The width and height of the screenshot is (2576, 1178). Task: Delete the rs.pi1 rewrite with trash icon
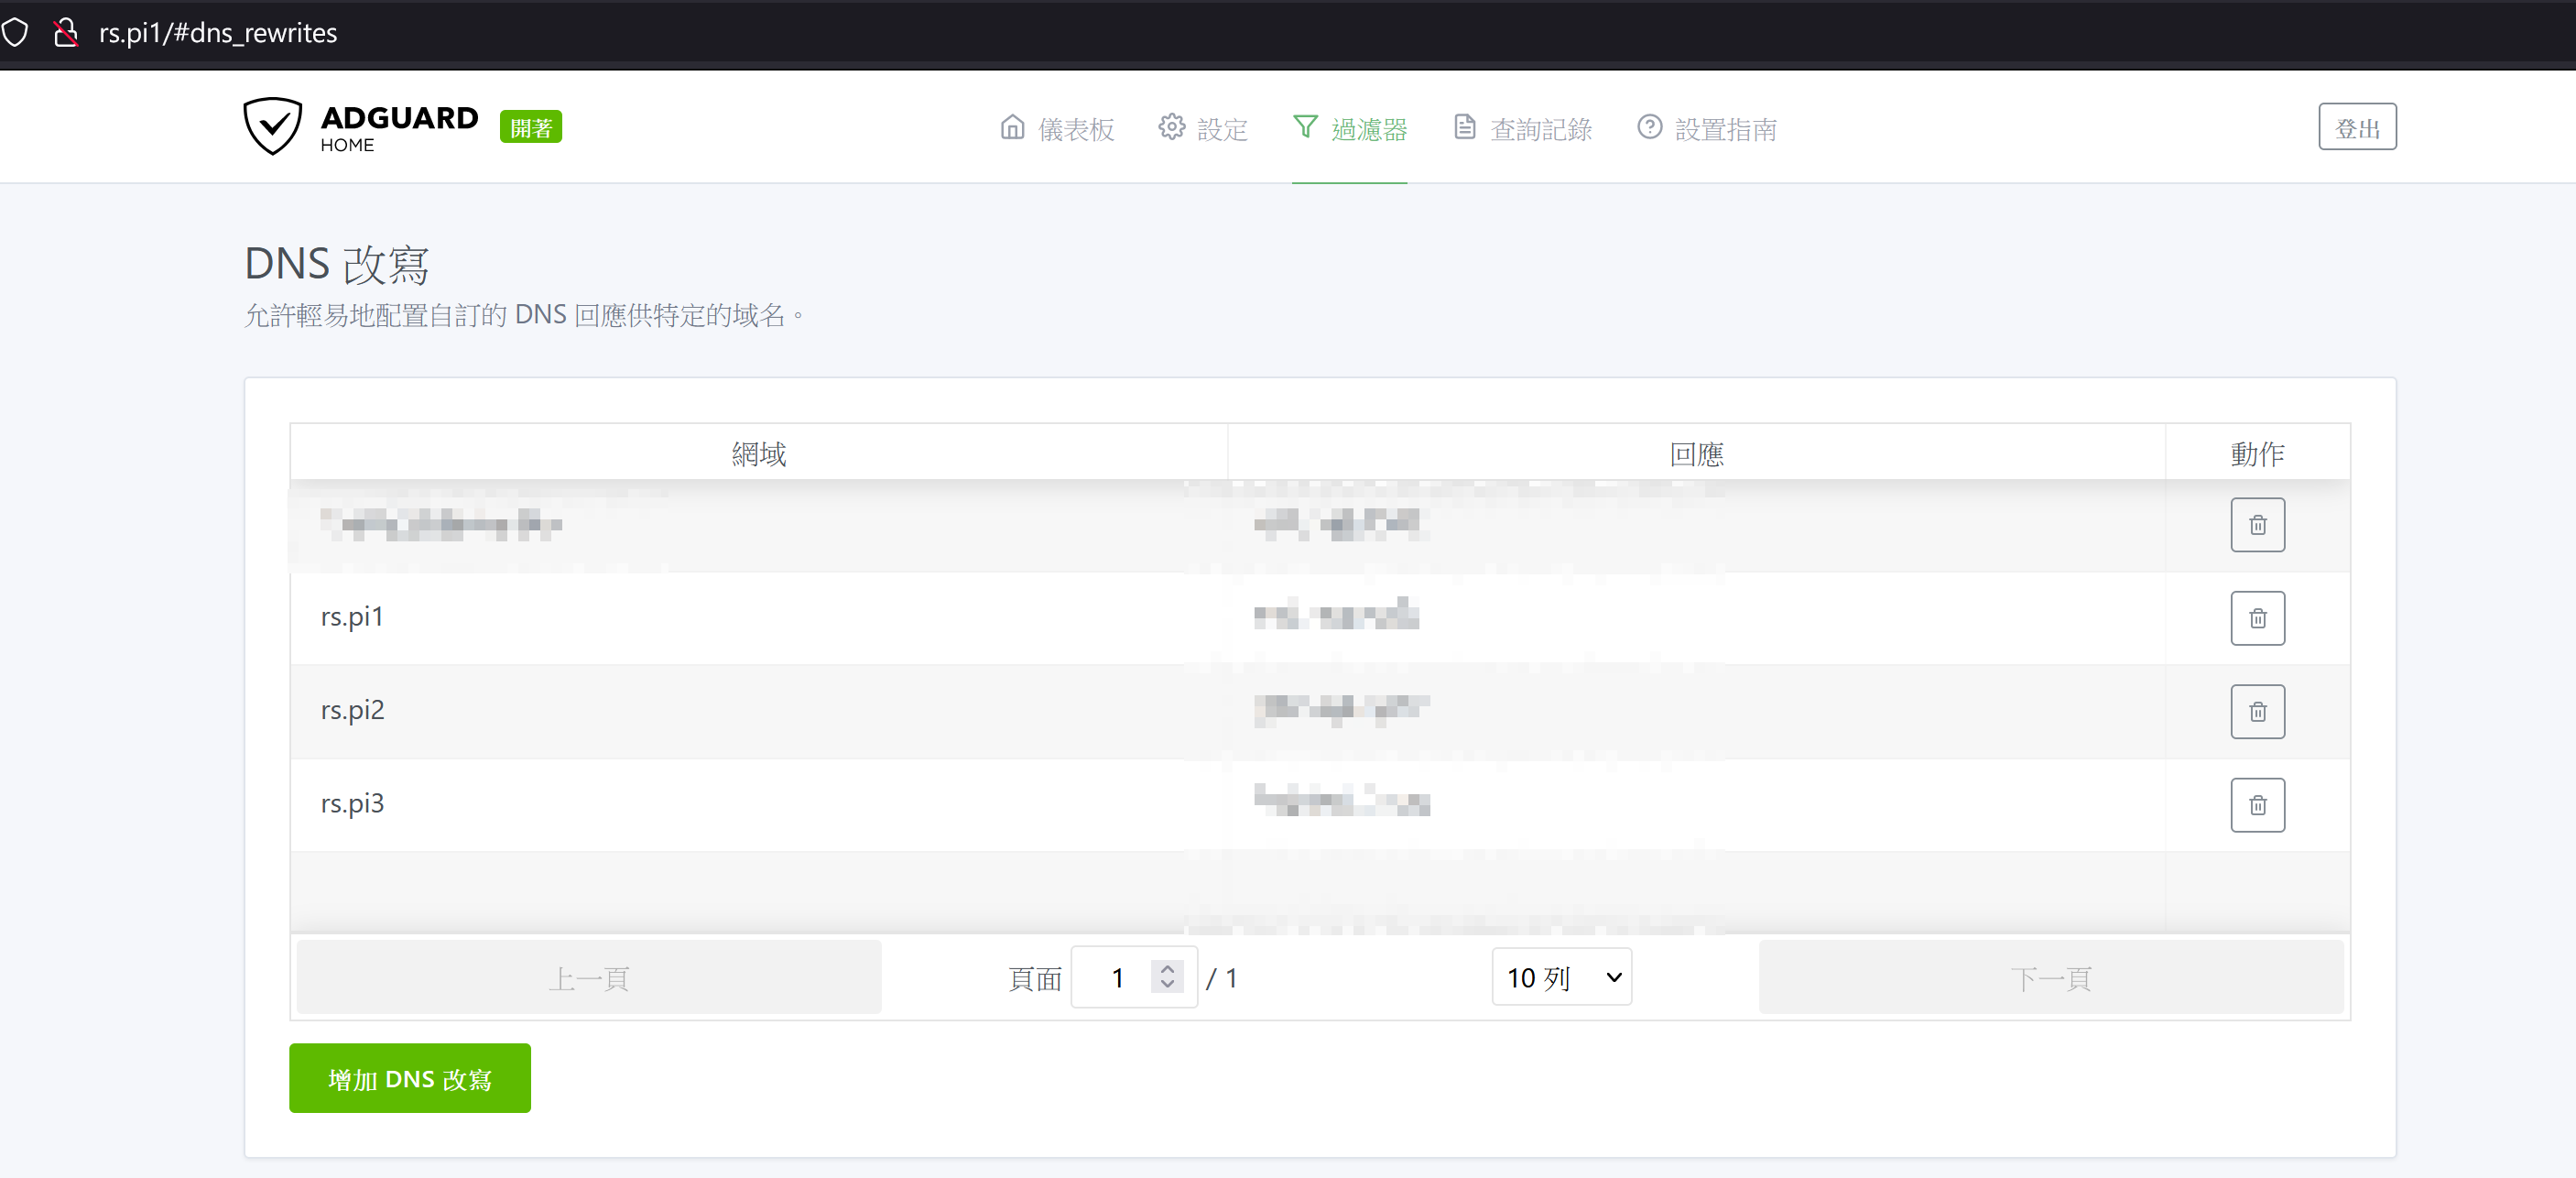pyautogui.click(x=2257, y=618)
